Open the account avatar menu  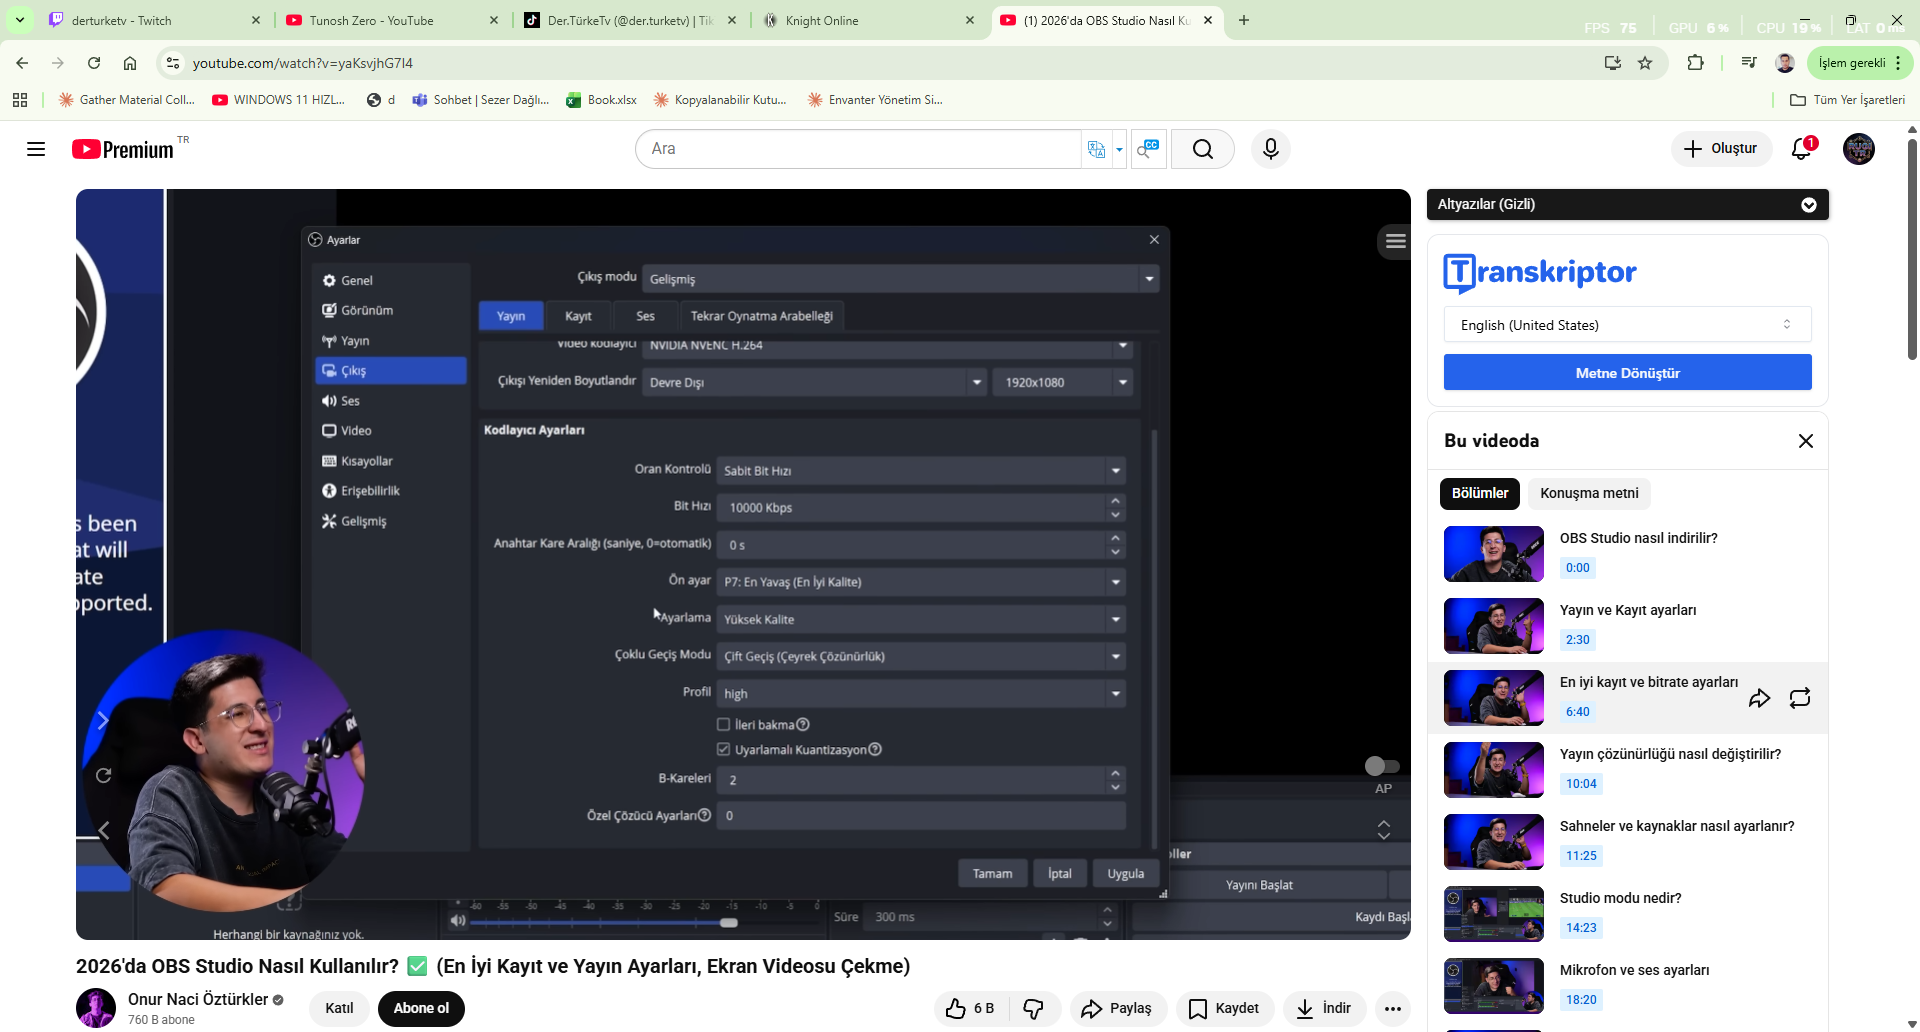tap(1859, 149)
